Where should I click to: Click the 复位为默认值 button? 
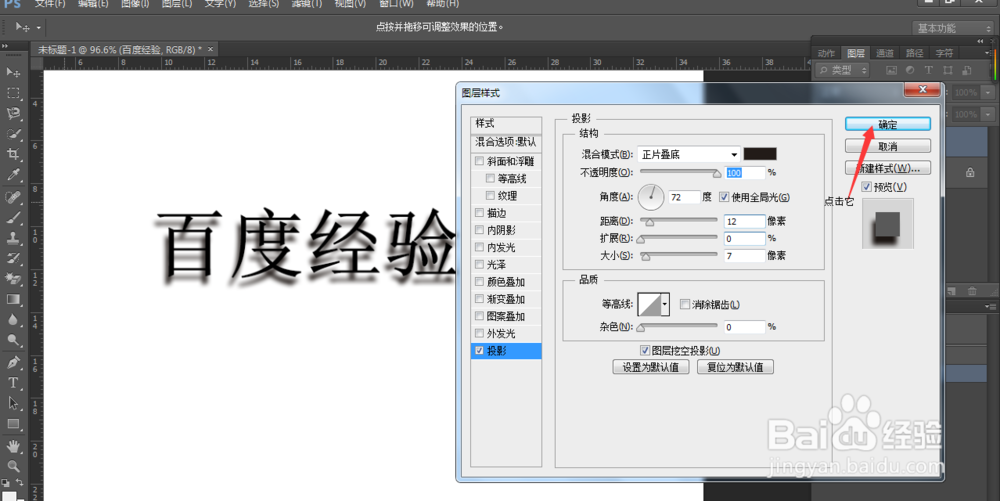click(x=735, y=367)
